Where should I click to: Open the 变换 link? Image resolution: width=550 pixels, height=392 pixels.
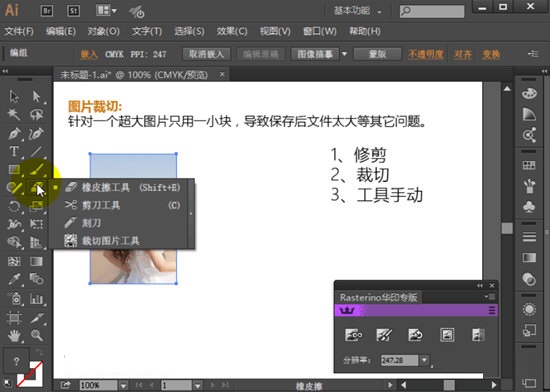click(491, 54)
